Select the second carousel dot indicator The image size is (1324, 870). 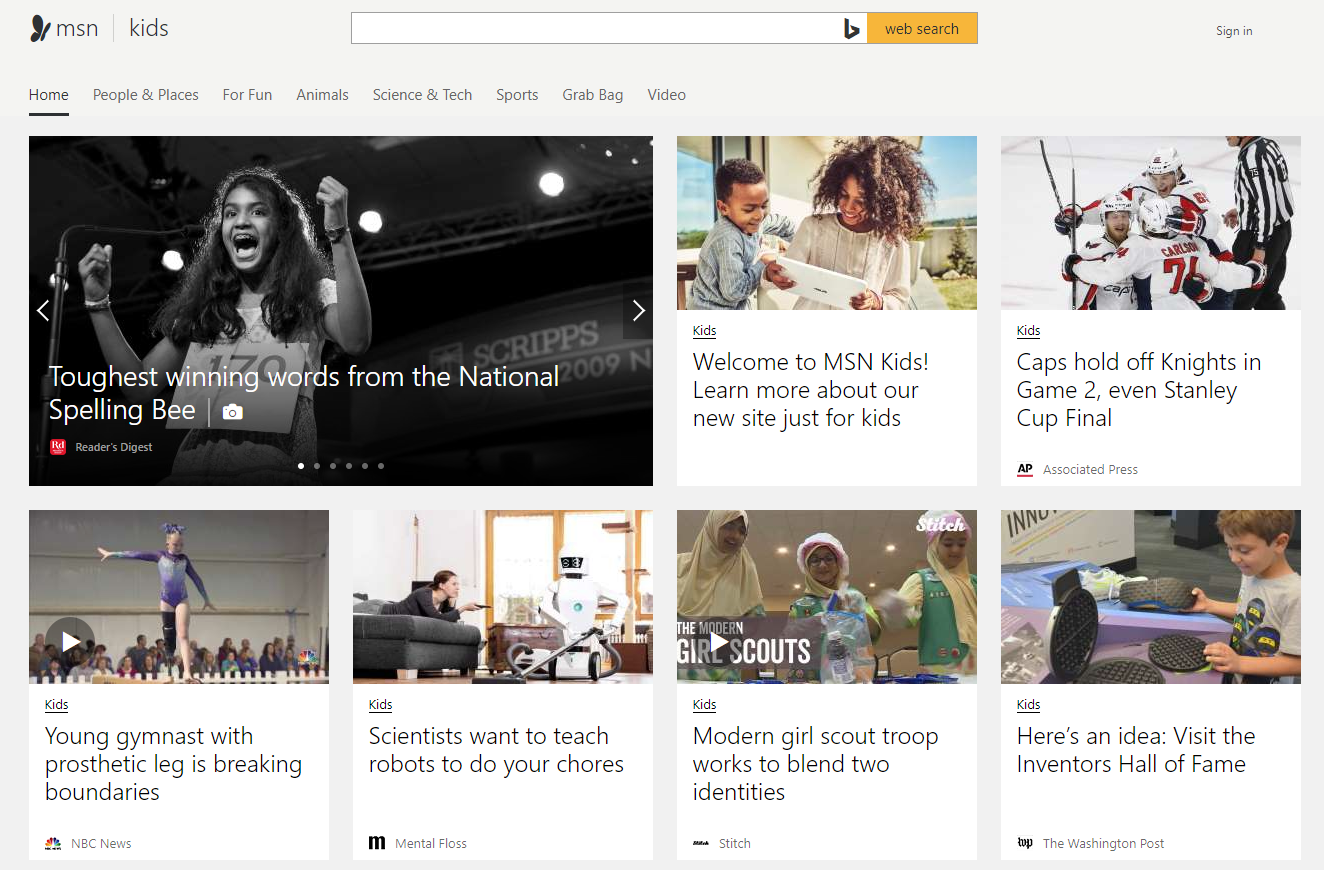tap(317, 466)
